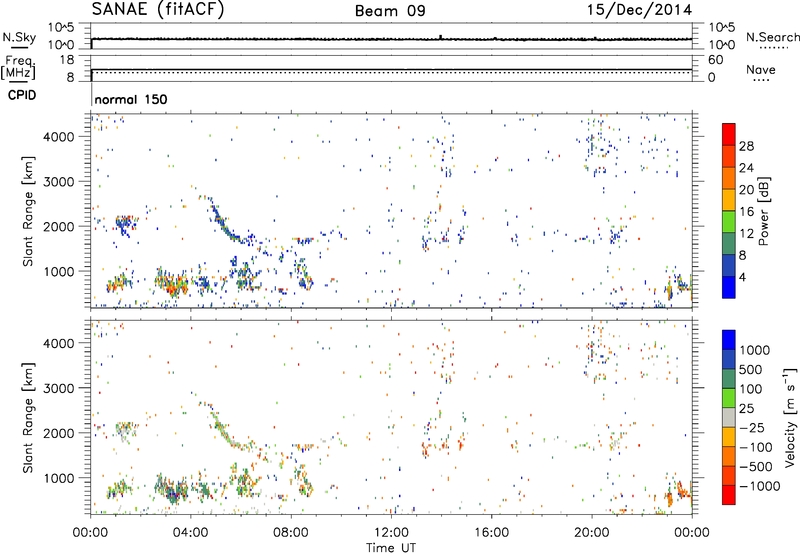Click the yellow 16-20 dB Power colorbar segment
This screenshot has width=800, height=554.
pos(729,200)
